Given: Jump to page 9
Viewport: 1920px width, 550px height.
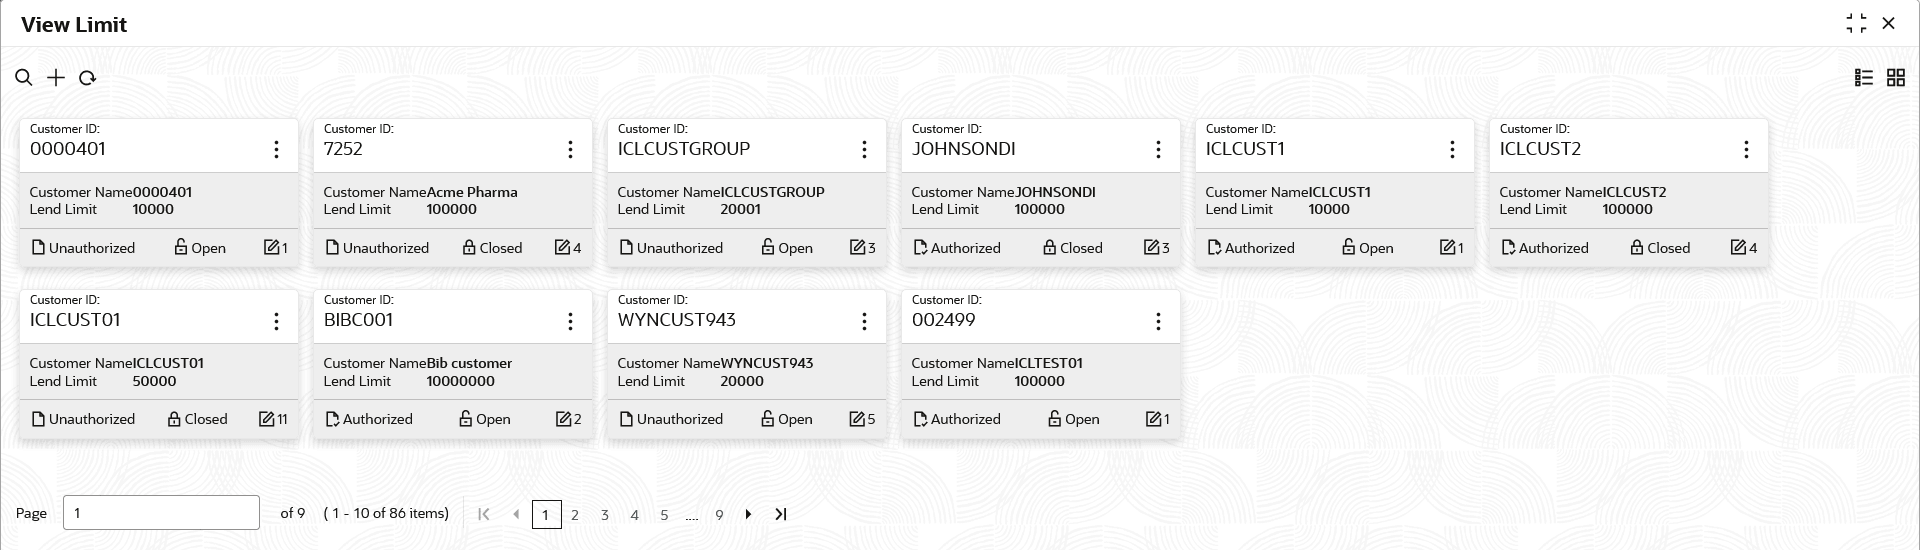Looking at the screenshot, I should [x=719, y=515].
